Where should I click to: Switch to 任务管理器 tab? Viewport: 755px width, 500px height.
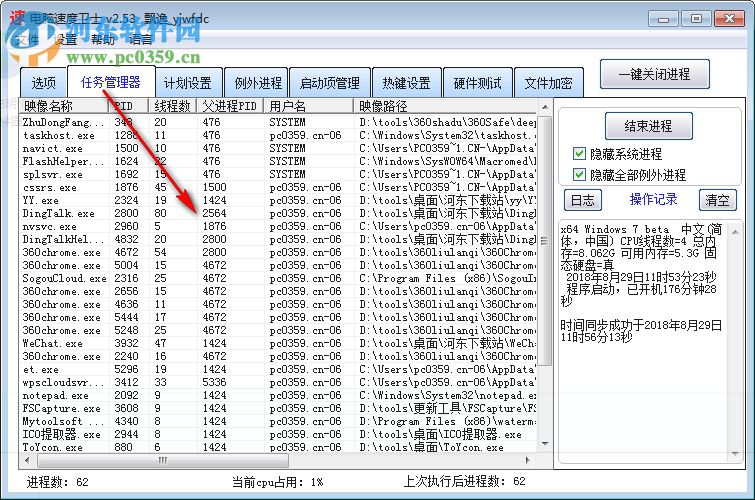[x=111, y=82]
